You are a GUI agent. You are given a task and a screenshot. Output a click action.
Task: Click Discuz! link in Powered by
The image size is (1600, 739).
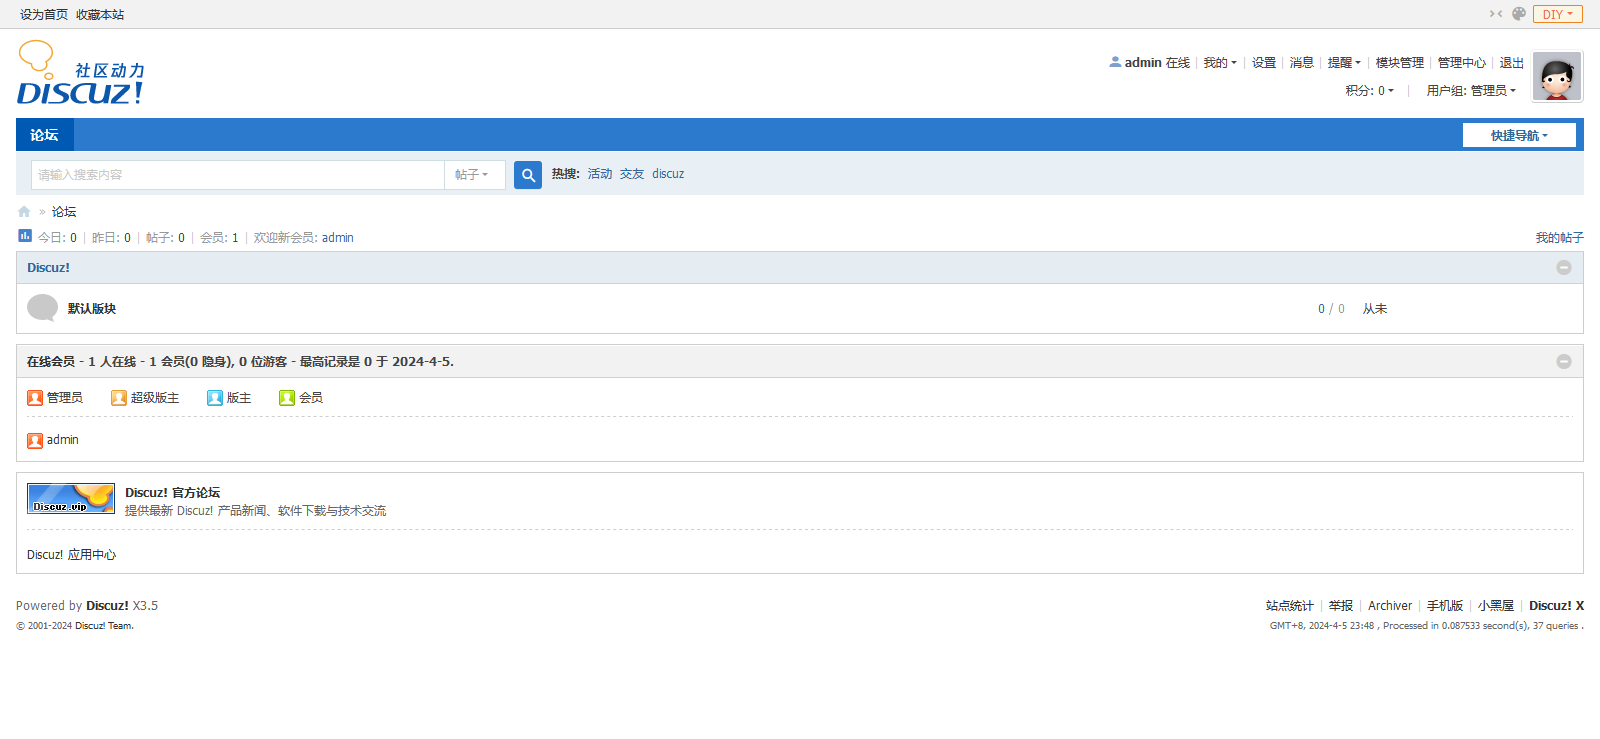[107, 606]
